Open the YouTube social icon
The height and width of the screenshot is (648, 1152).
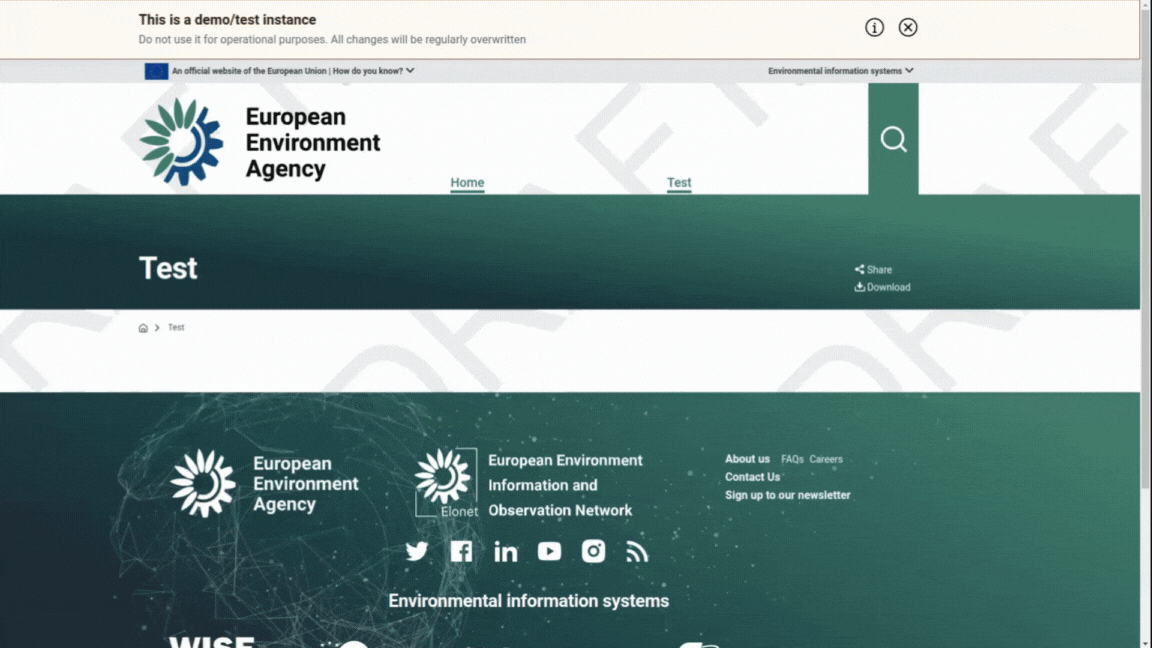pyautogui.click(x=549, y=551)
